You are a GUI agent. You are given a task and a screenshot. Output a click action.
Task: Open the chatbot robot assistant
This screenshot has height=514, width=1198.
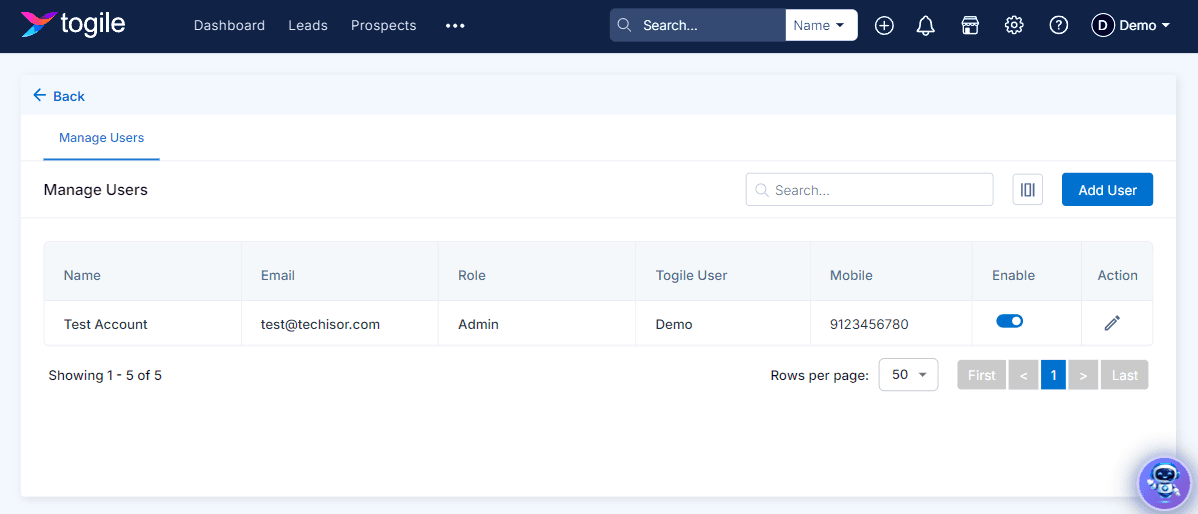pyautogui.click(x=1164, y=482)
